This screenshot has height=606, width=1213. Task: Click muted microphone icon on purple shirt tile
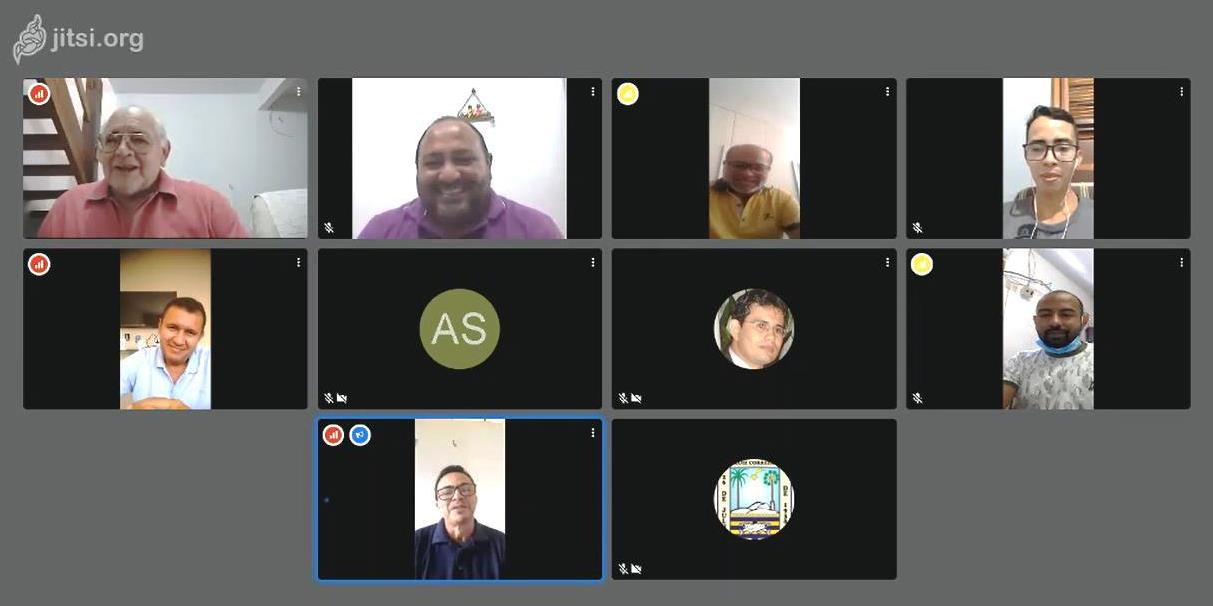(329, 228)
